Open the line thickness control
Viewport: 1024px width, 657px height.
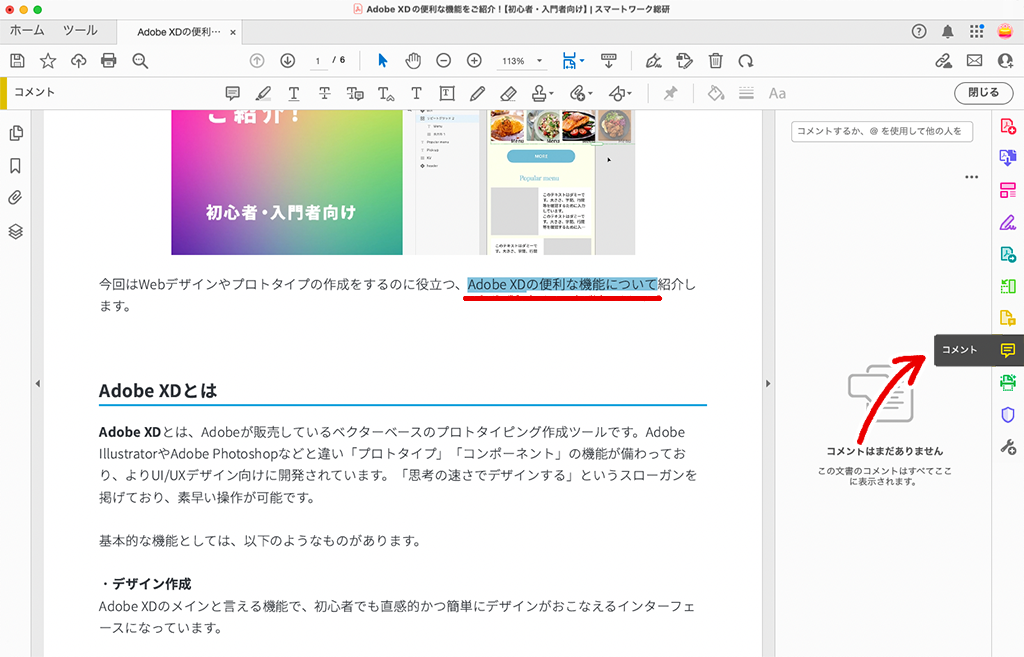[x=746, y=93]
